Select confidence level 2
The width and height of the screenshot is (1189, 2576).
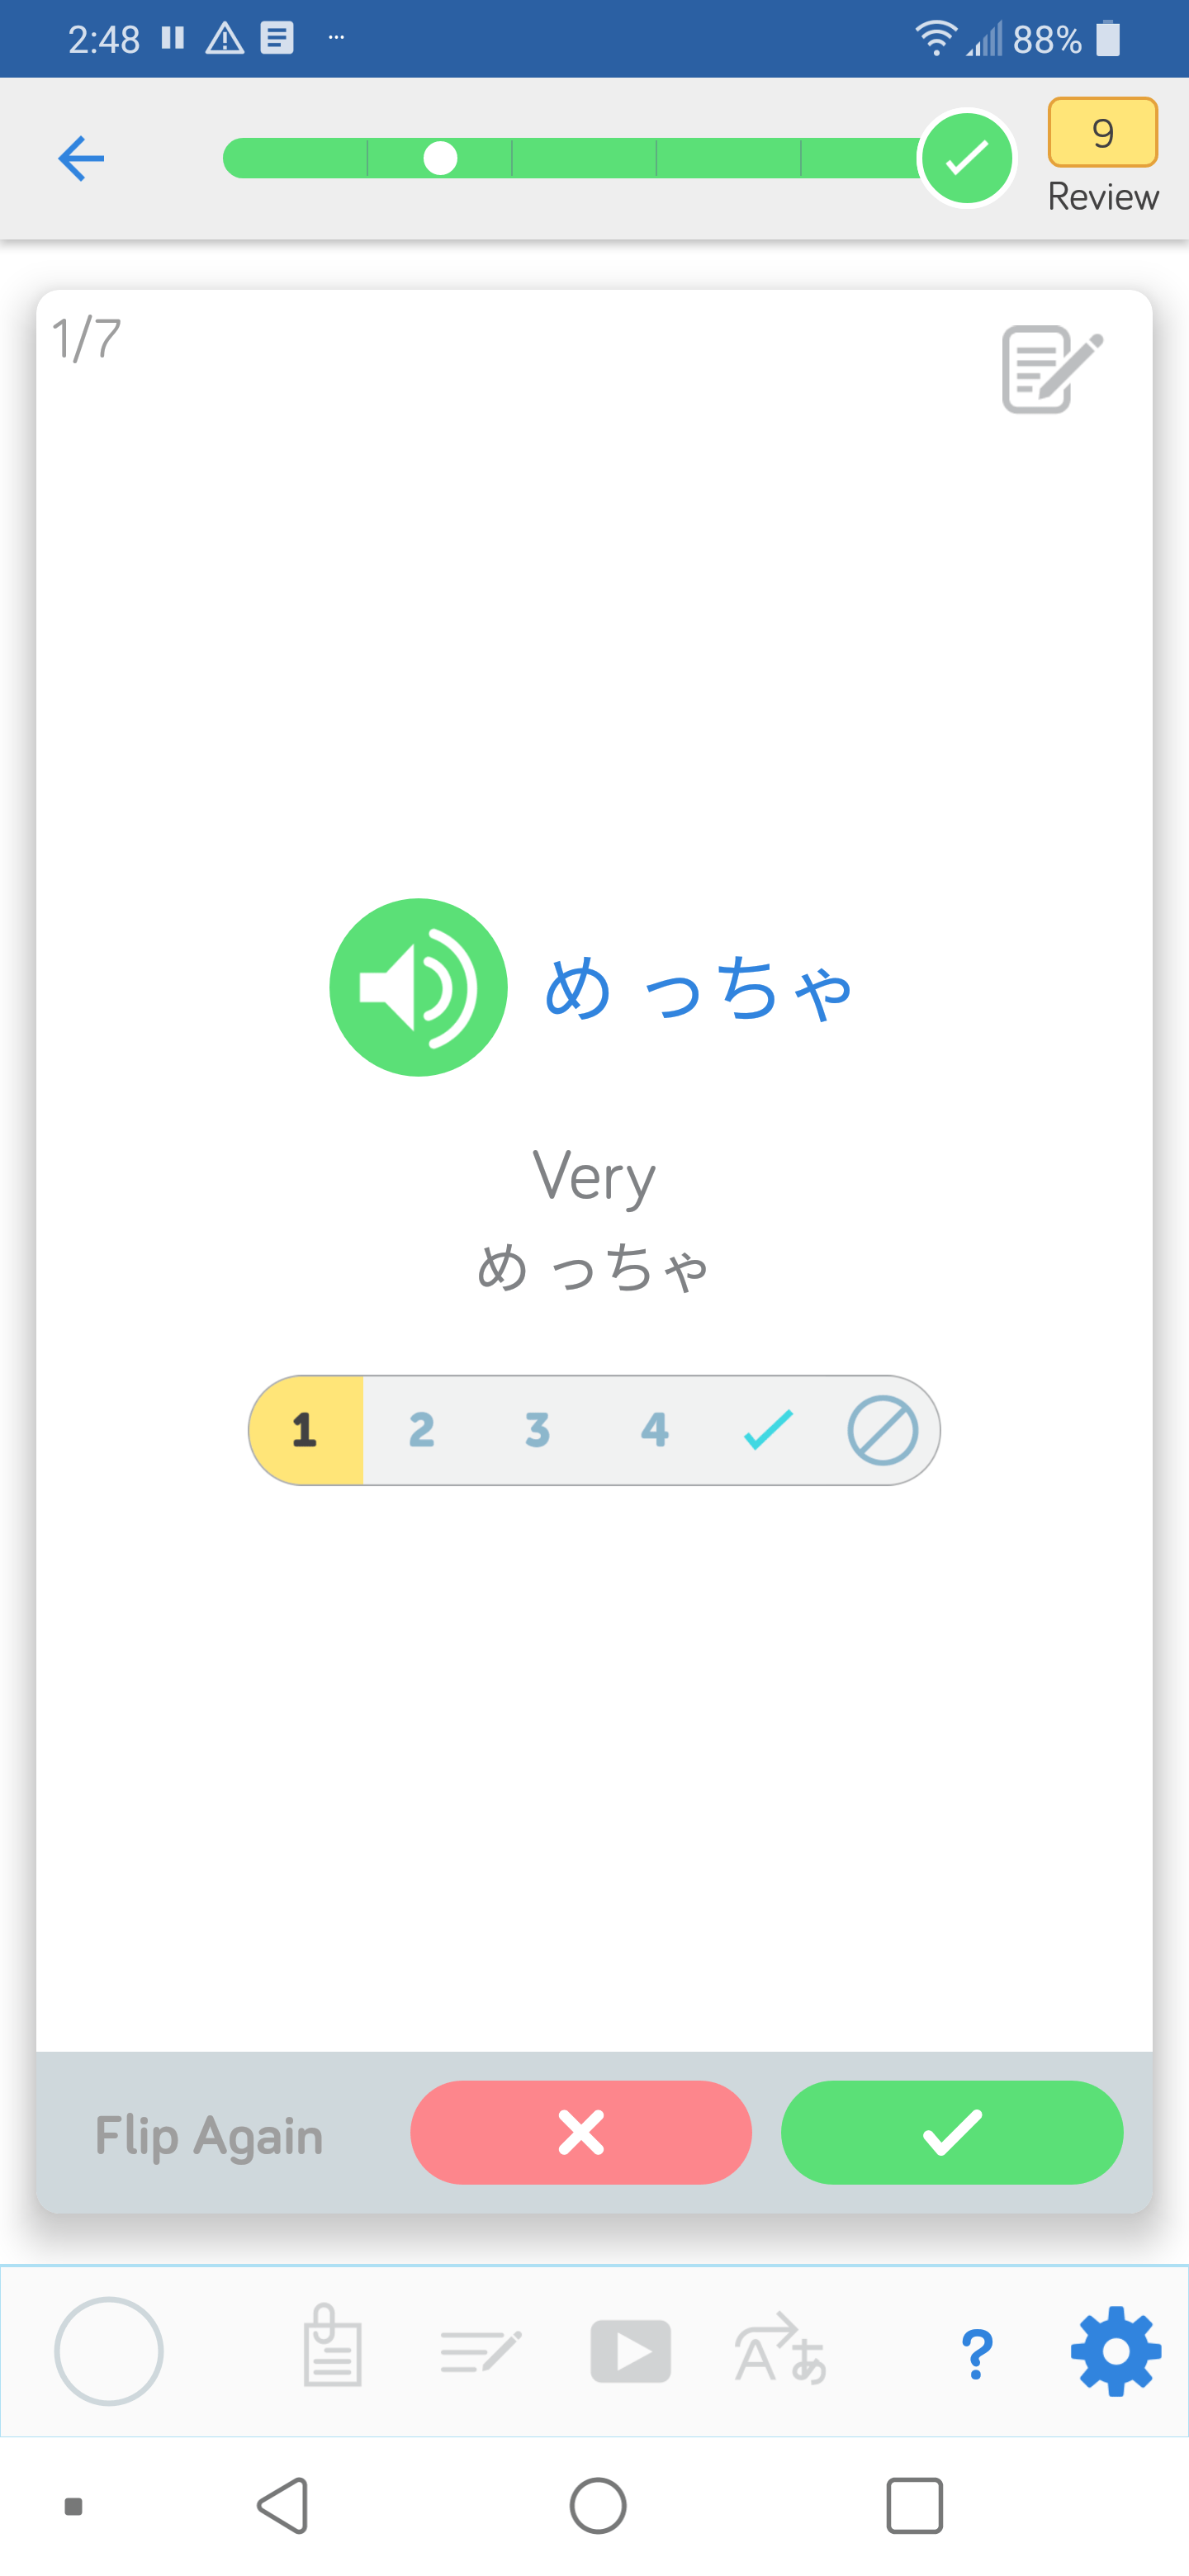point(421,1430)
